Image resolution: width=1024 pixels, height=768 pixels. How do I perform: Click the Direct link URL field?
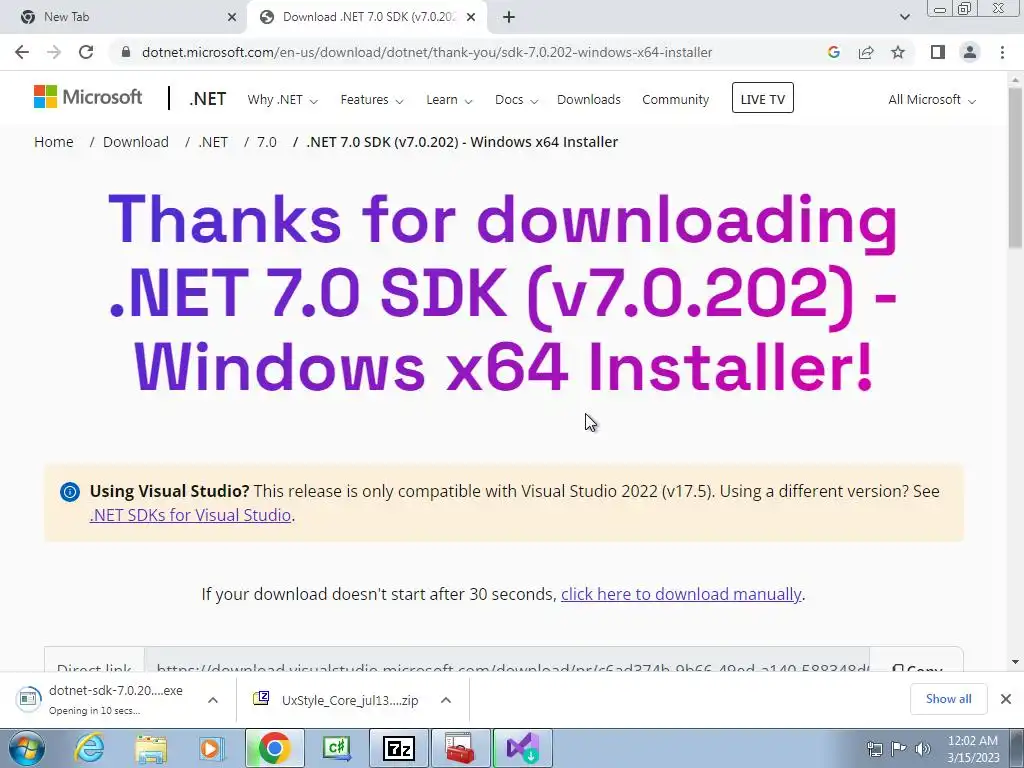click(x=507, y=661)
